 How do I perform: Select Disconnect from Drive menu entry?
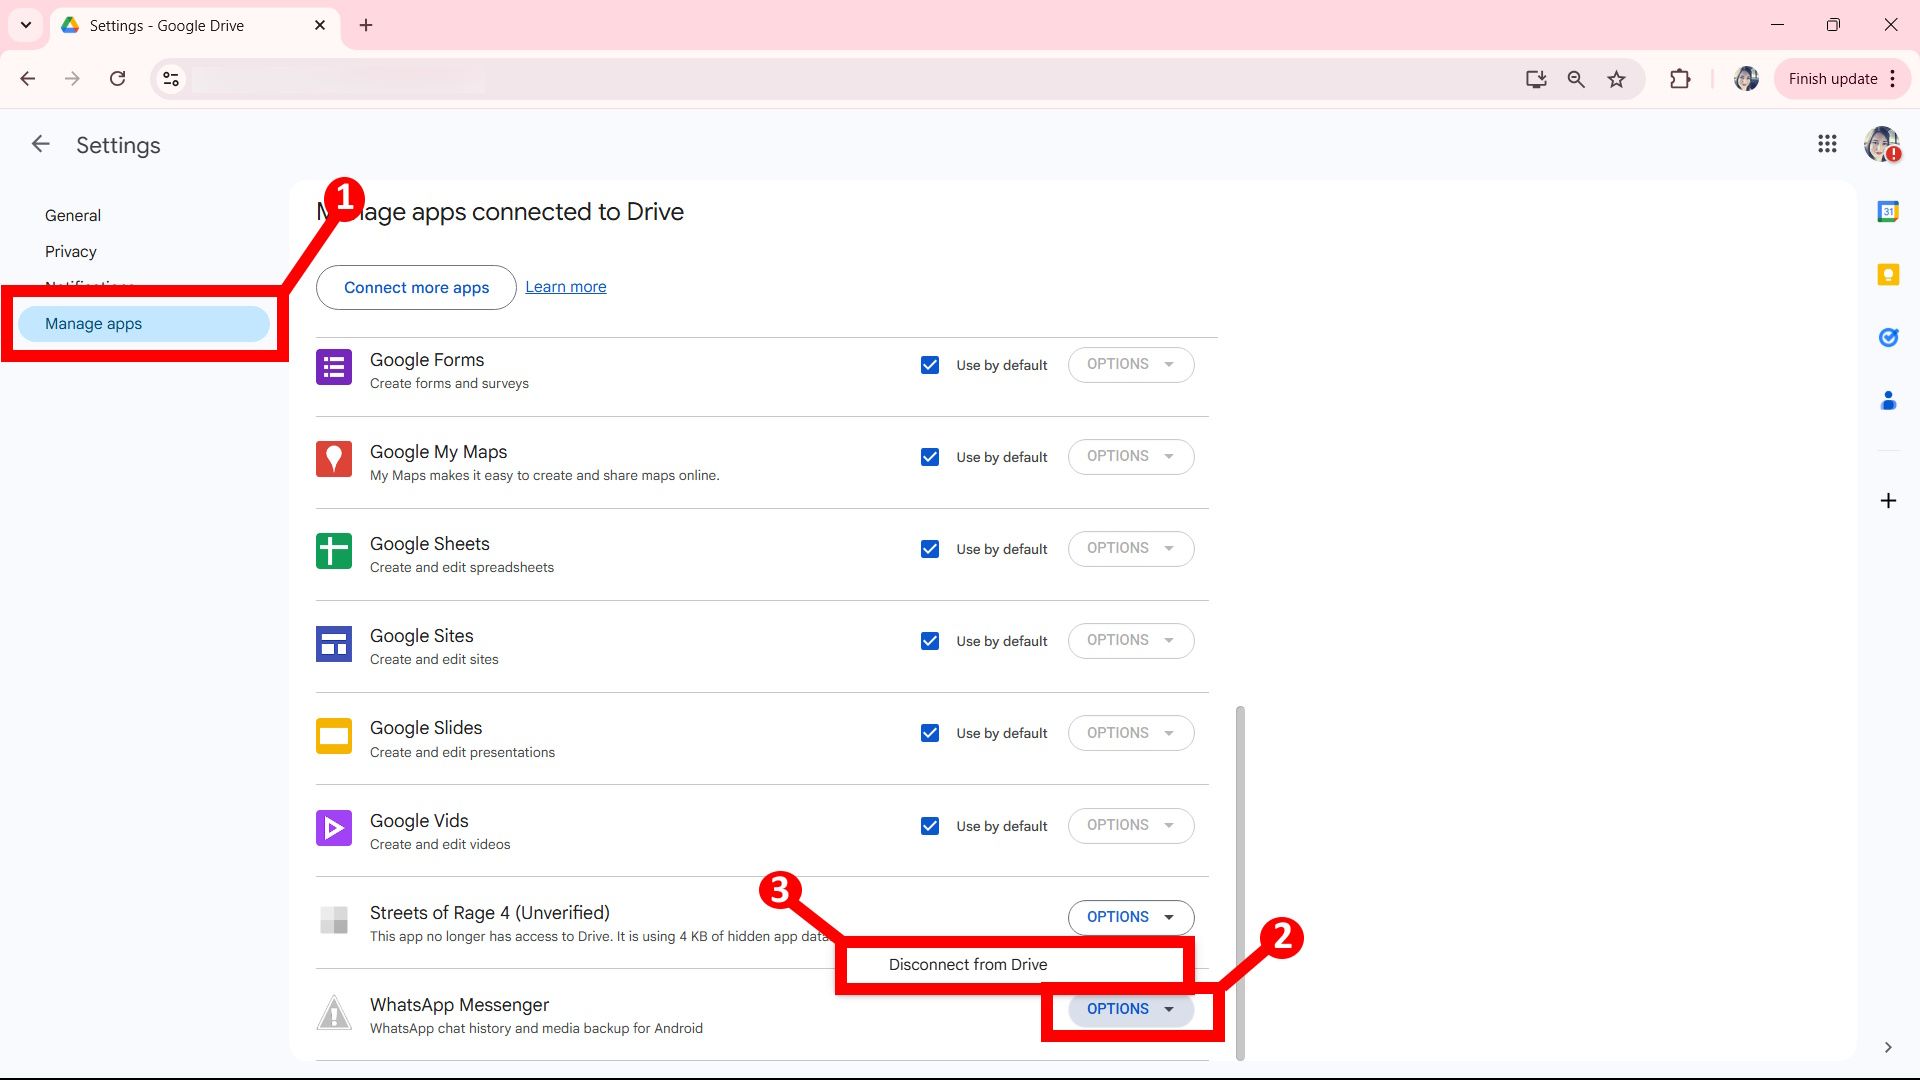(x=967, y=964)
